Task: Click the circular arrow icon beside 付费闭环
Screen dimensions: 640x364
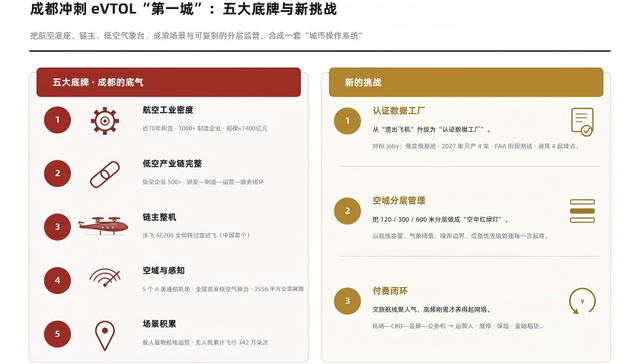Action: tap(582, 301)
